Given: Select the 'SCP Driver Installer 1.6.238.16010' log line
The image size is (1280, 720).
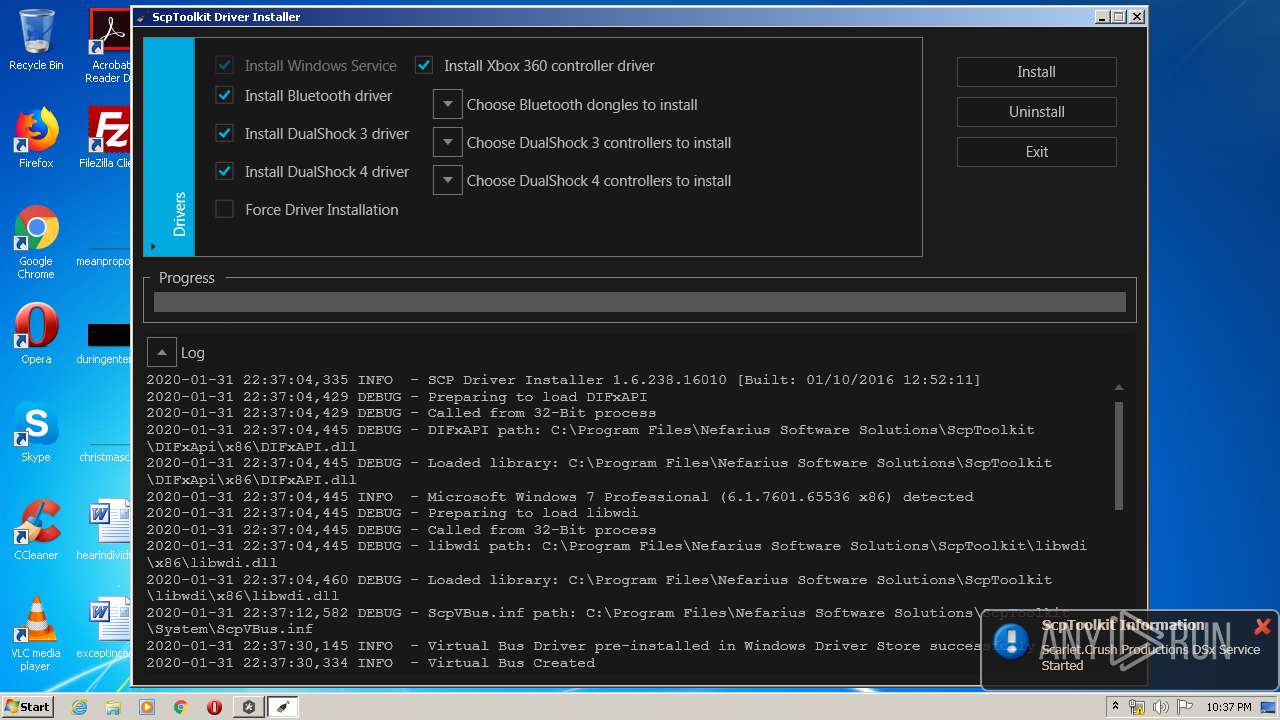Looking at the screenshot, I should (x=563, y=380).
